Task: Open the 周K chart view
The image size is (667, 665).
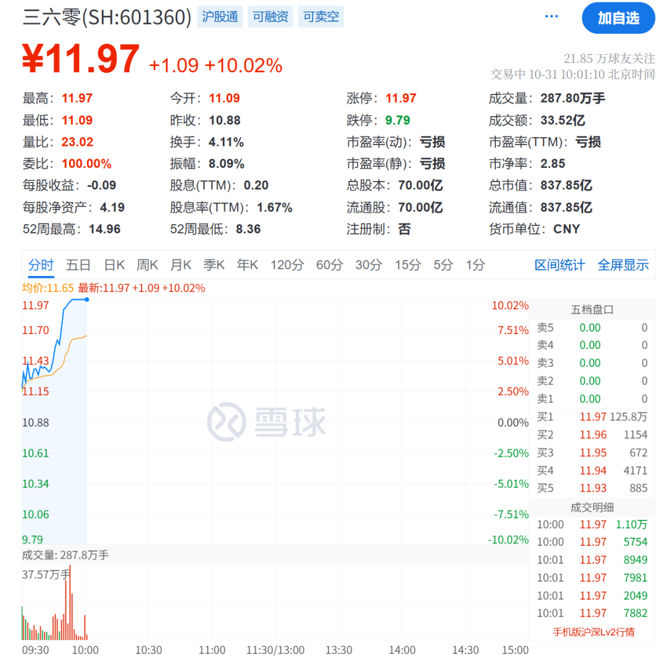Action: (x=147, y=265)
